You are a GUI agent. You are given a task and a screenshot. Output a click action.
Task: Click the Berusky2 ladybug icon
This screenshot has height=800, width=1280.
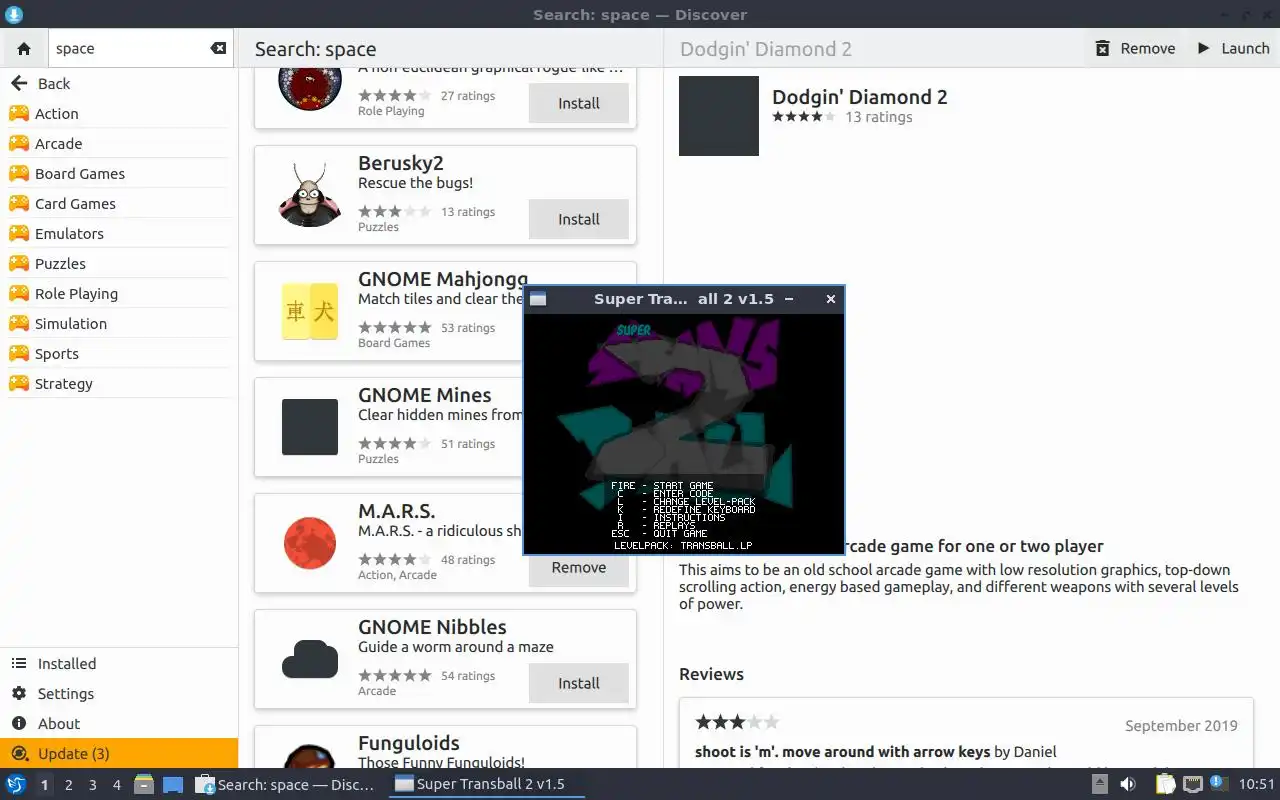(x=310, y=195)
